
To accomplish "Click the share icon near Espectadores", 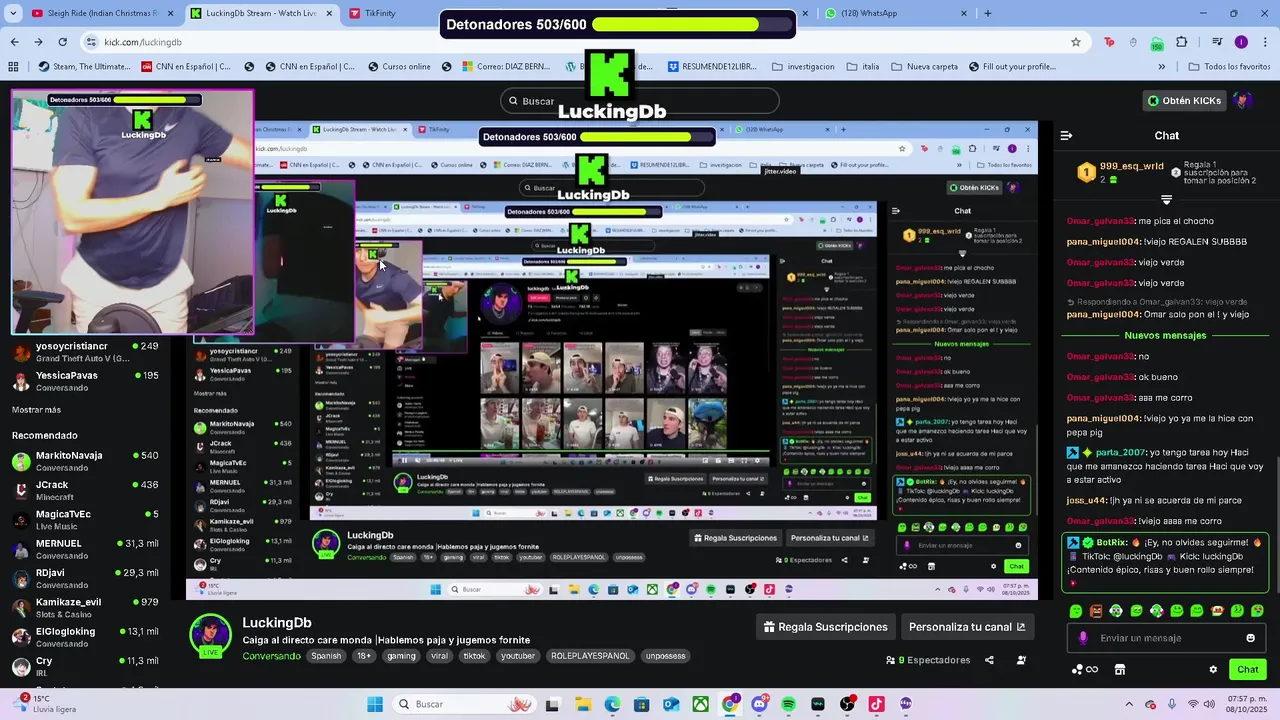I will click(x=989, y=660).
